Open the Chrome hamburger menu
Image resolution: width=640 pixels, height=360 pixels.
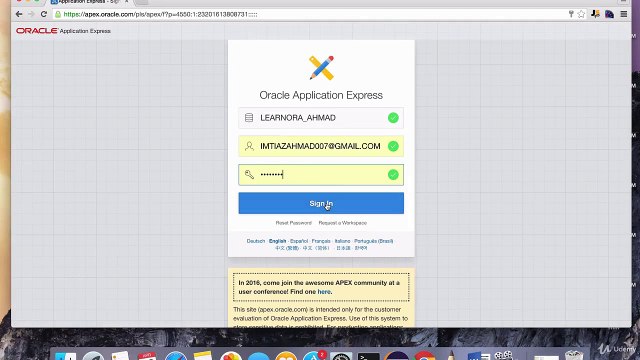tap(624, 14)
